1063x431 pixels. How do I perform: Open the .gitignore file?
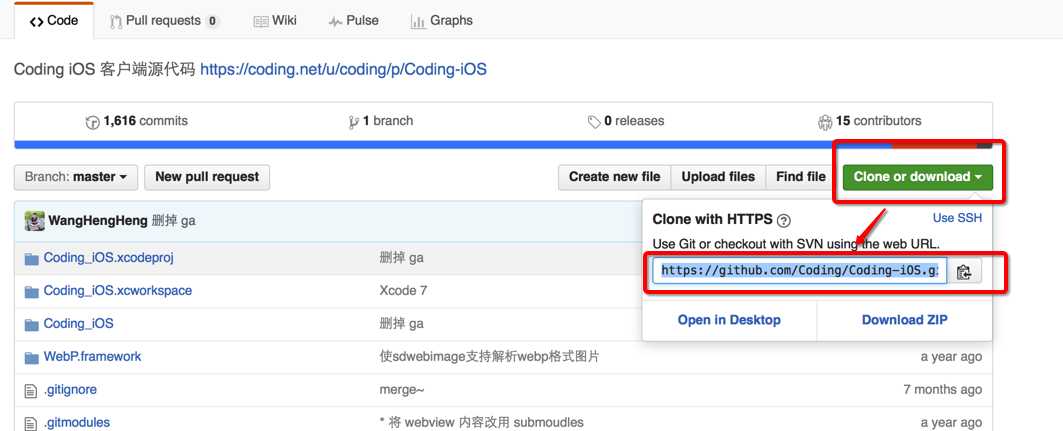point(71,390)
